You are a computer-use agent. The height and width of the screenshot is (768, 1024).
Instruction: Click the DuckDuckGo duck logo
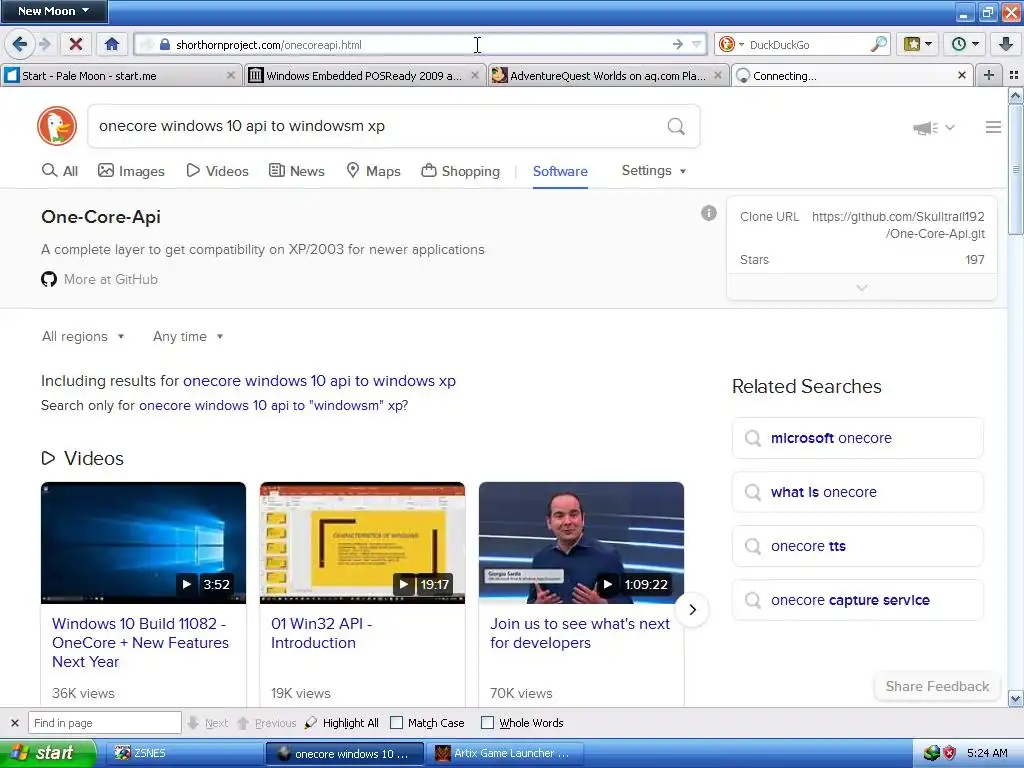tap(57, 126)
